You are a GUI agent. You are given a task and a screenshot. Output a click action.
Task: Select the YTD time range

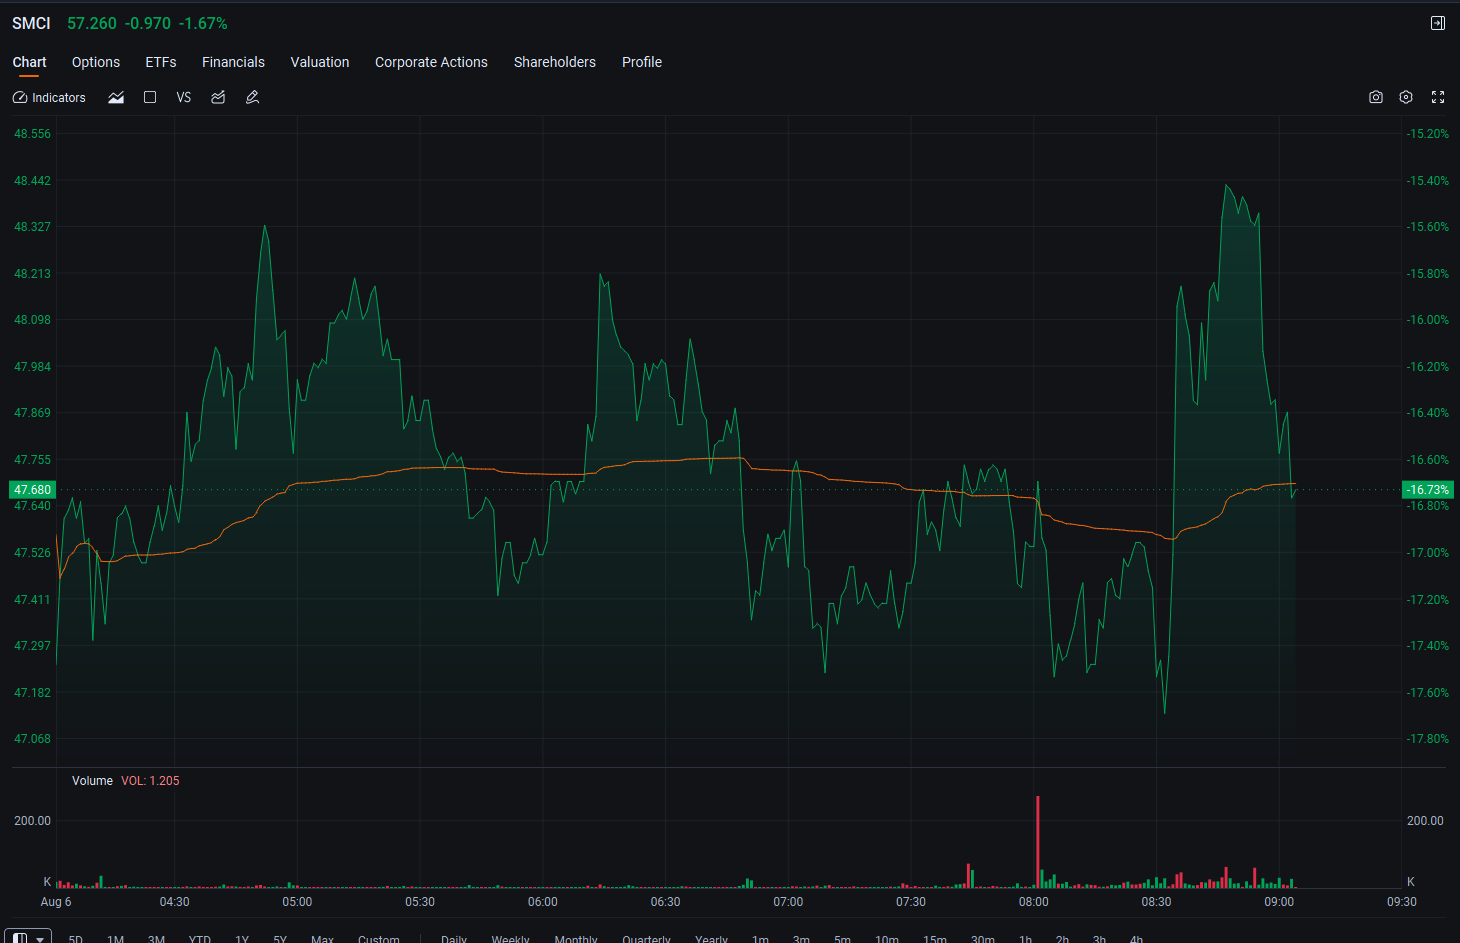click(x=200, y=939)
